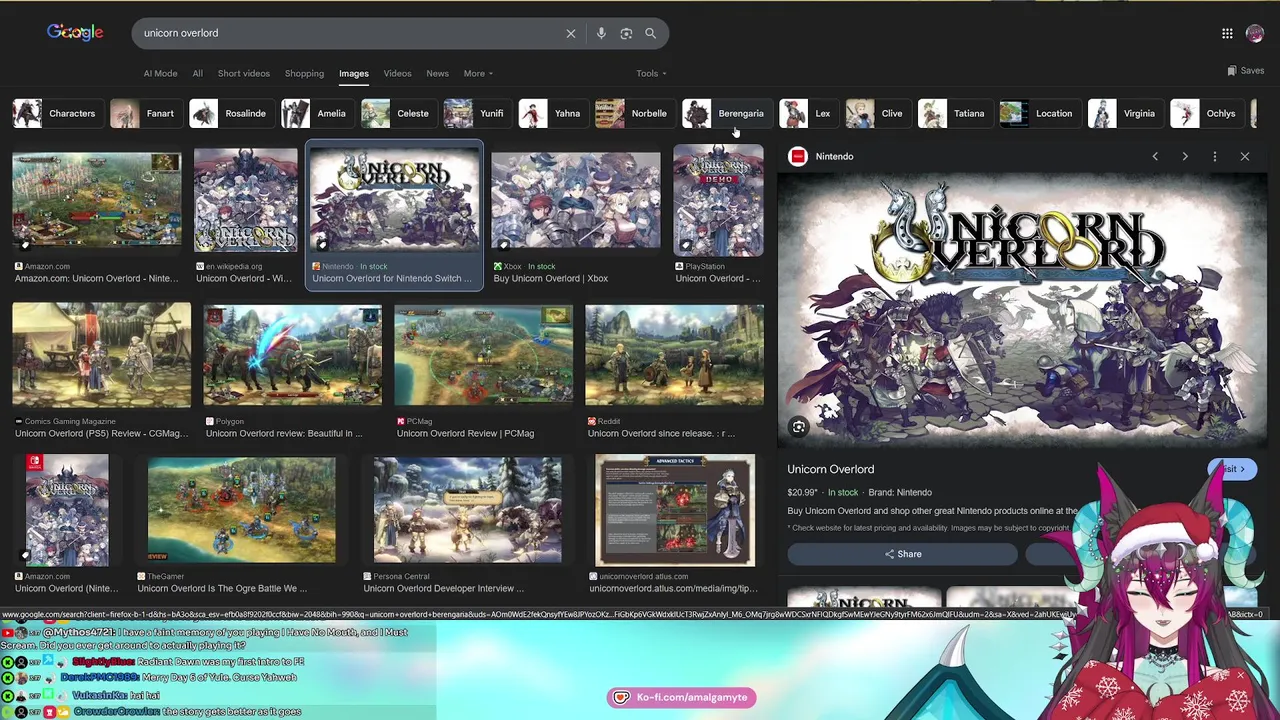Switch to the Videos tab
1280x720 pixels.
[x=397, y=73]
